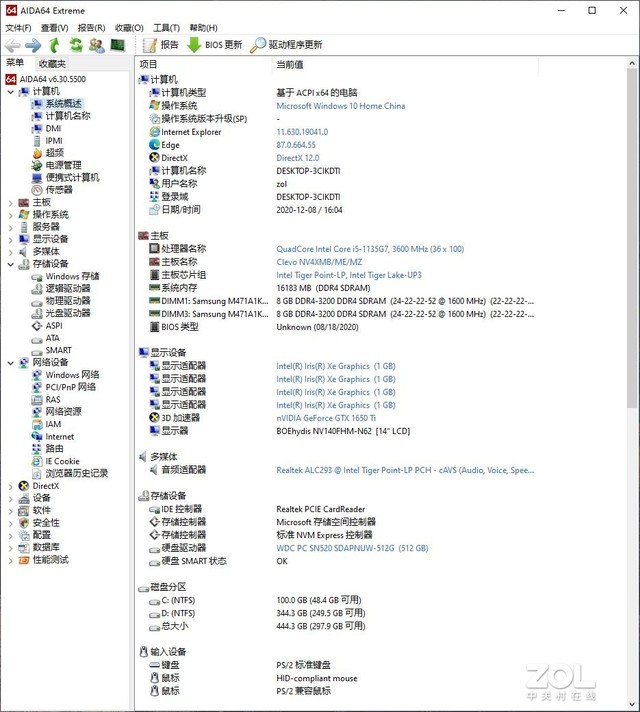Click the AIDA64 v6.30.5500 root icon

coord(11,79)
